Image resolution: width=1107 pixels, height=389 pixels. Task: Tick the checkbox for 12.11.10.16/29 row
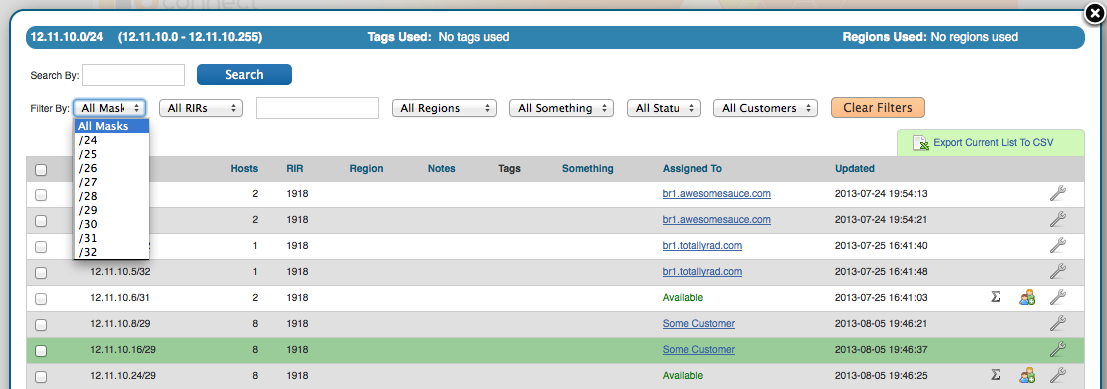pos(42,350)
